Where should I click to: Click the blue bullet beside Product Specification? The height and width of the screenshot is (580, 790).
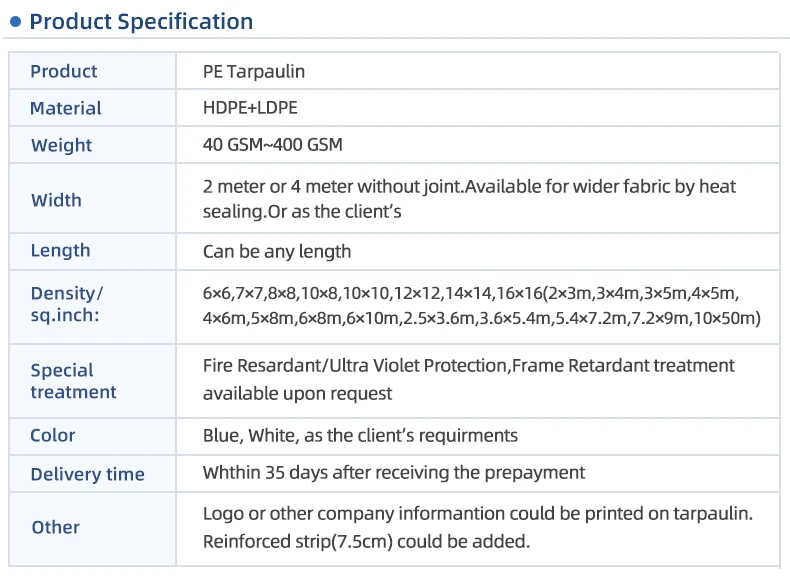15,21
